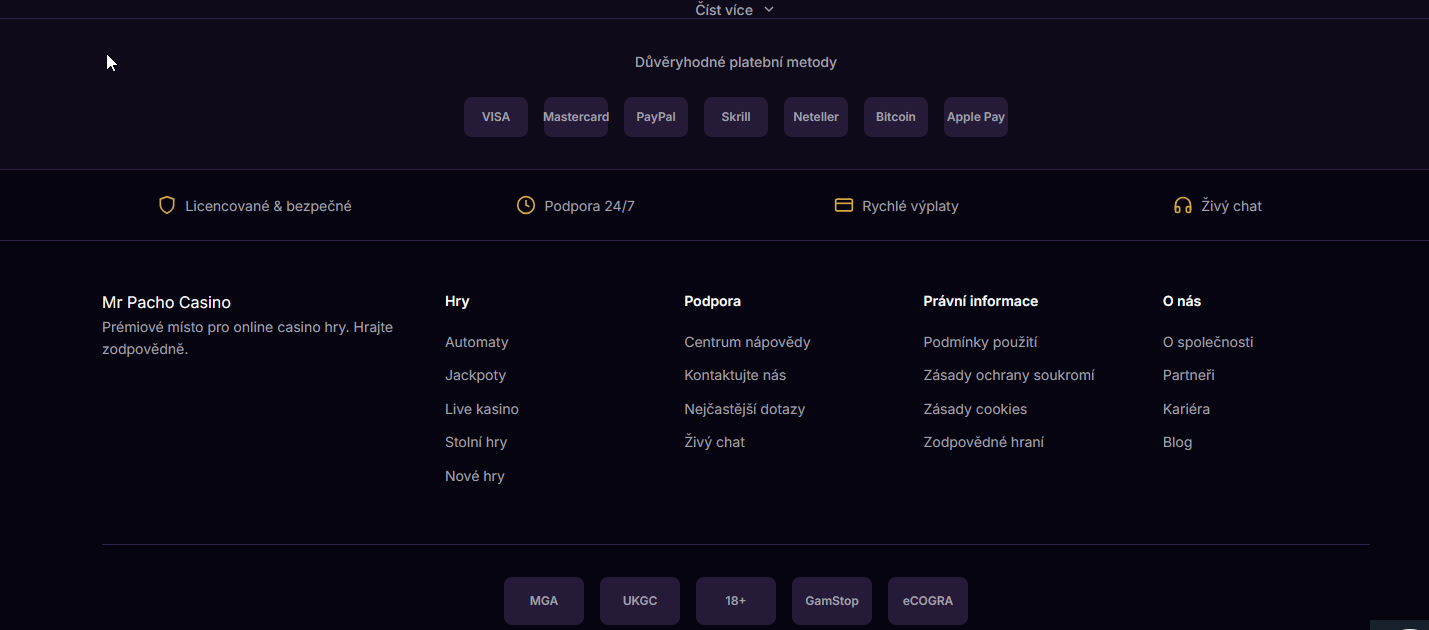The image size is (1429, 630).
Task: Click the MGA license badge
Action: tap(544, 601)
